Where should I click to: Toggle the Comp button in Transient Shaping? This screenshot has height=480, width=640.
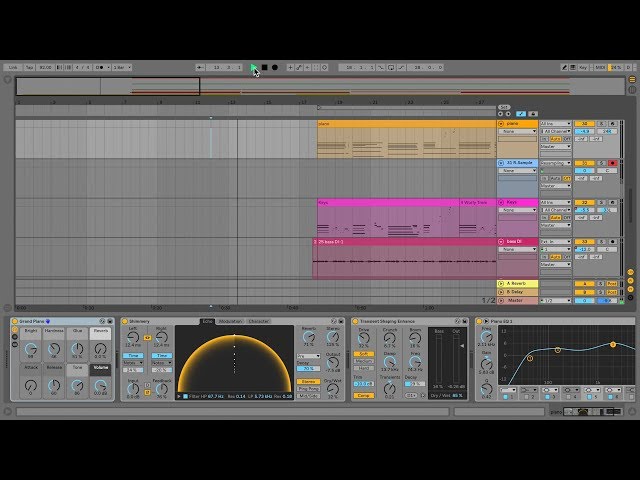363,396
